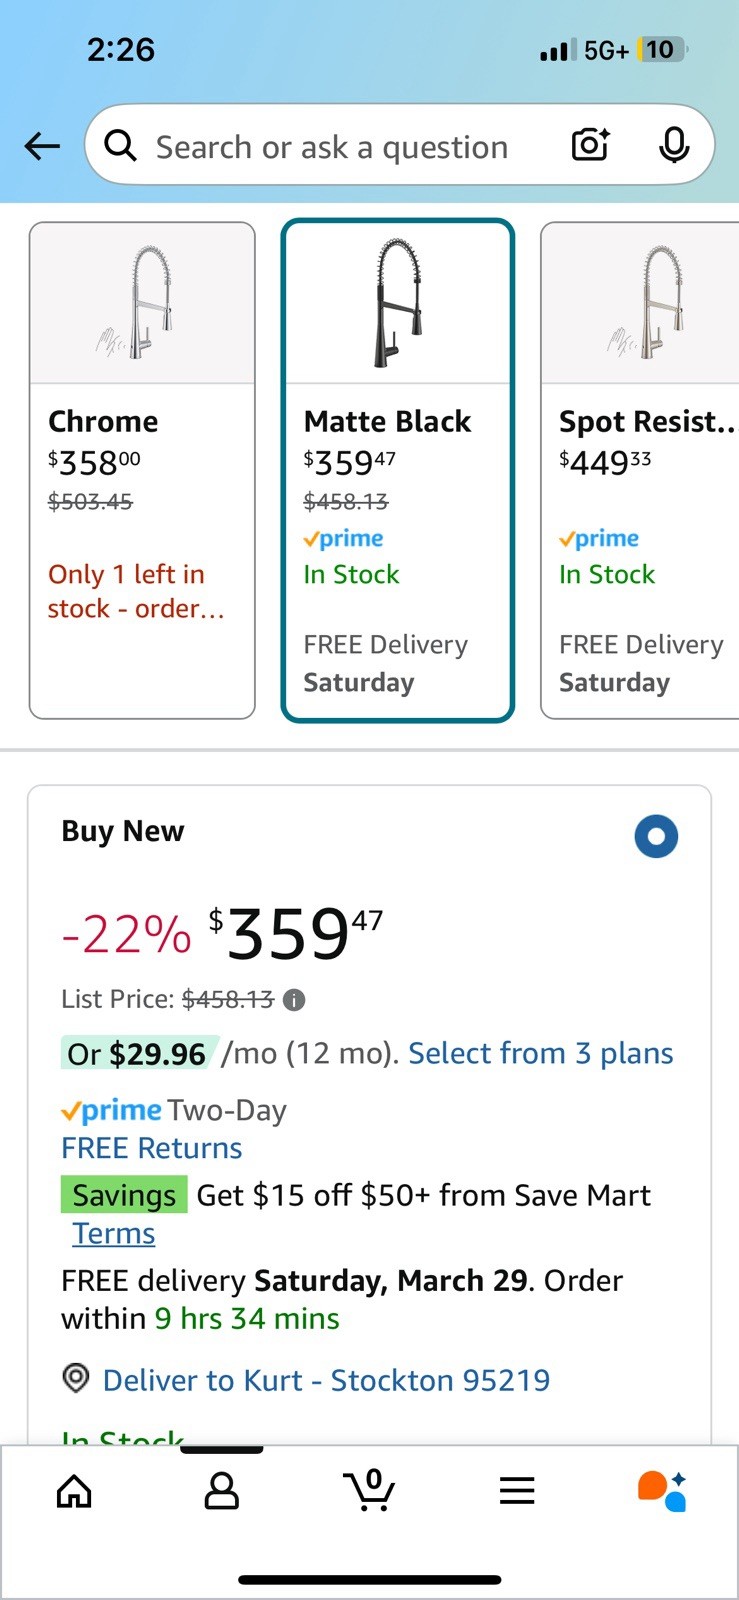
Task: Tap the microphone voice search icon
Action: point(674,146)
